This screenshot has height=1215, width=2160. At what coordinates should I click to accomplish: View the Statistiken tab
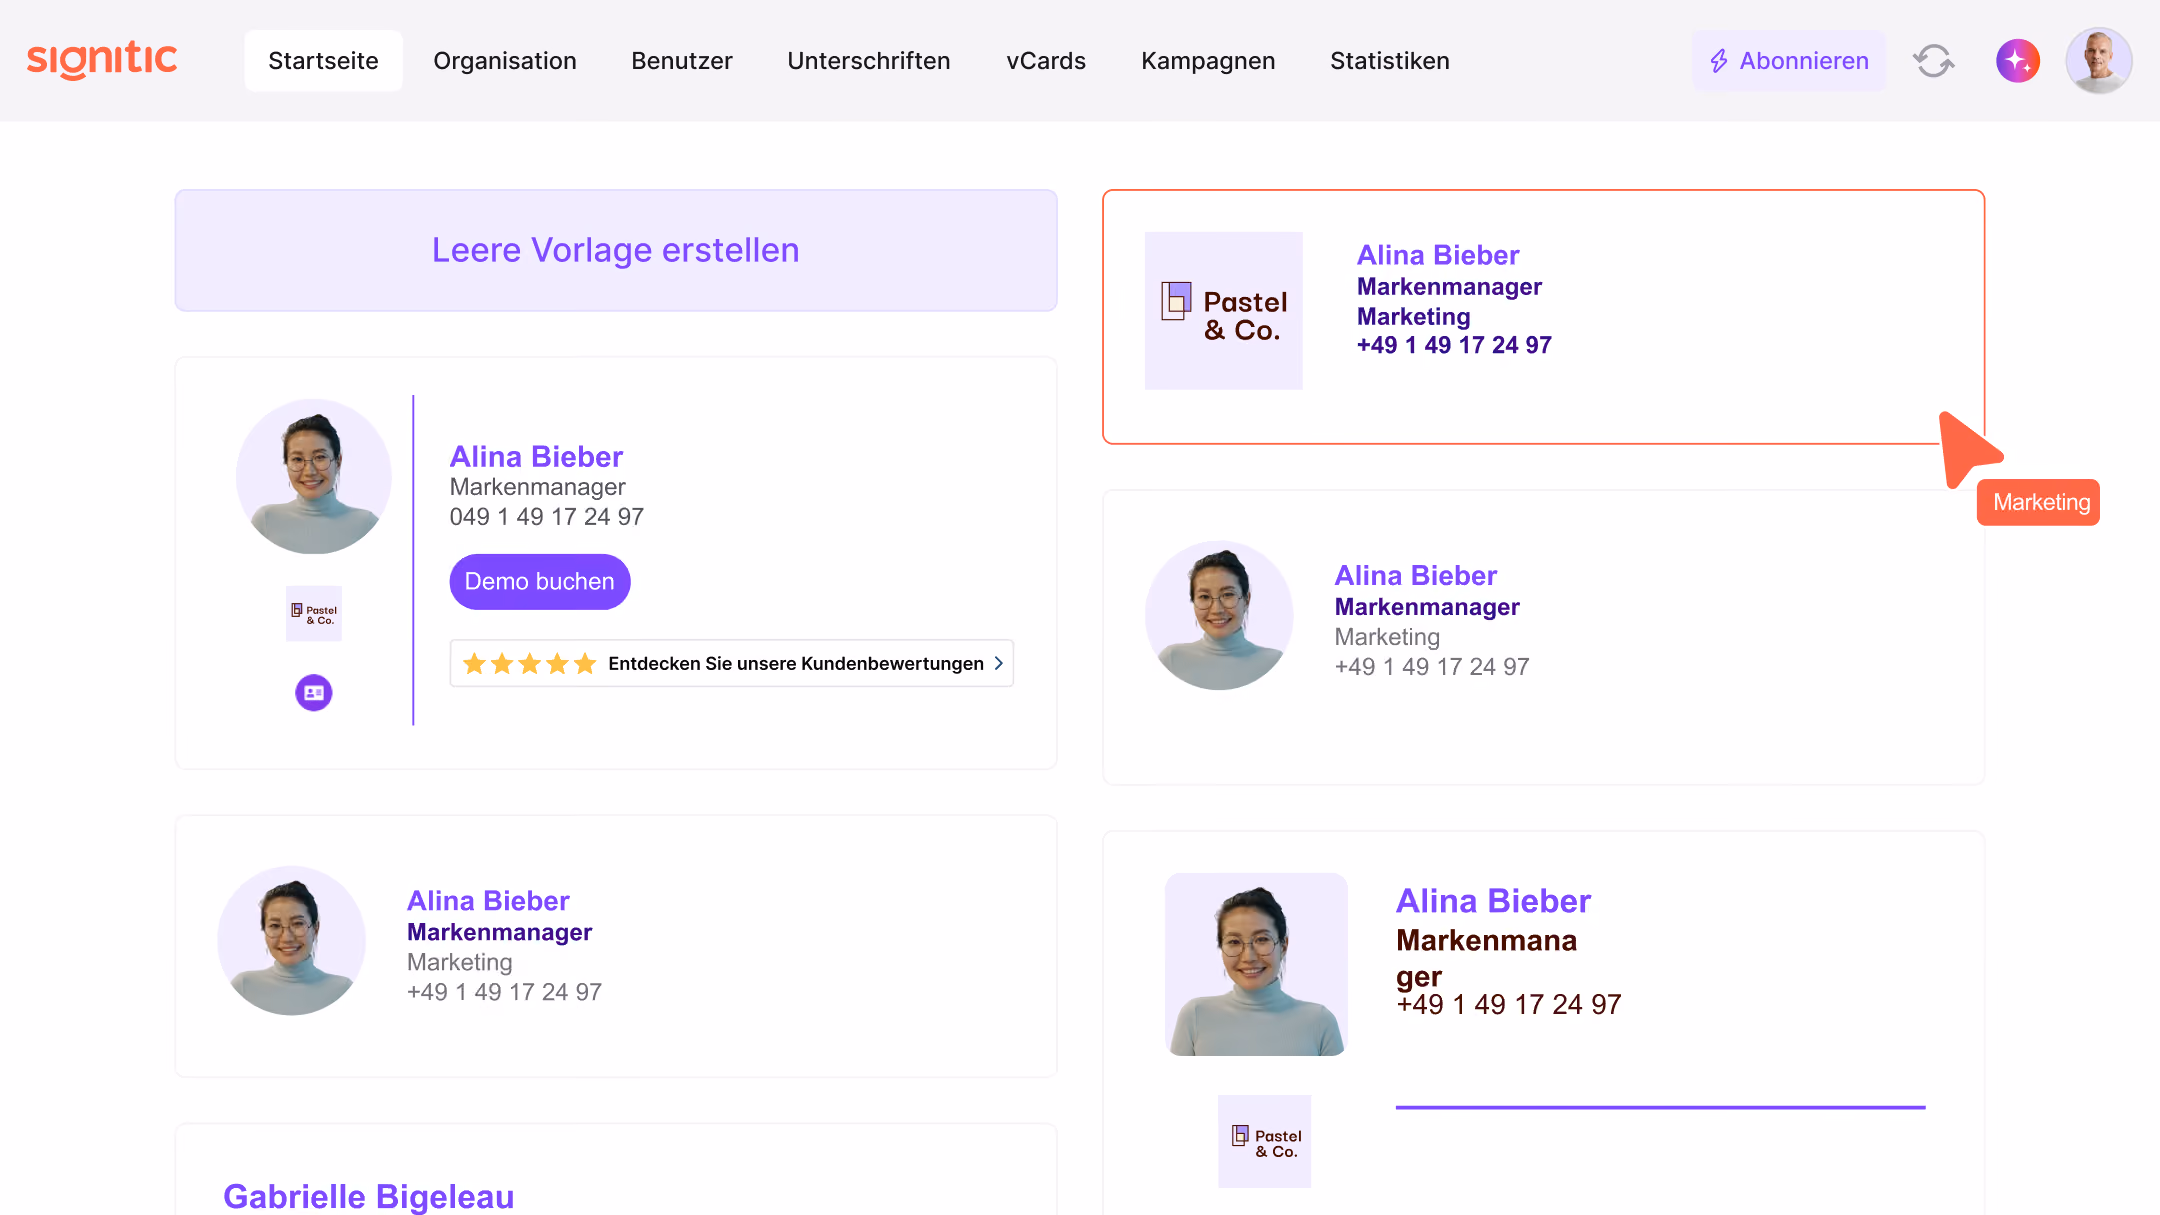point(1390,61)
